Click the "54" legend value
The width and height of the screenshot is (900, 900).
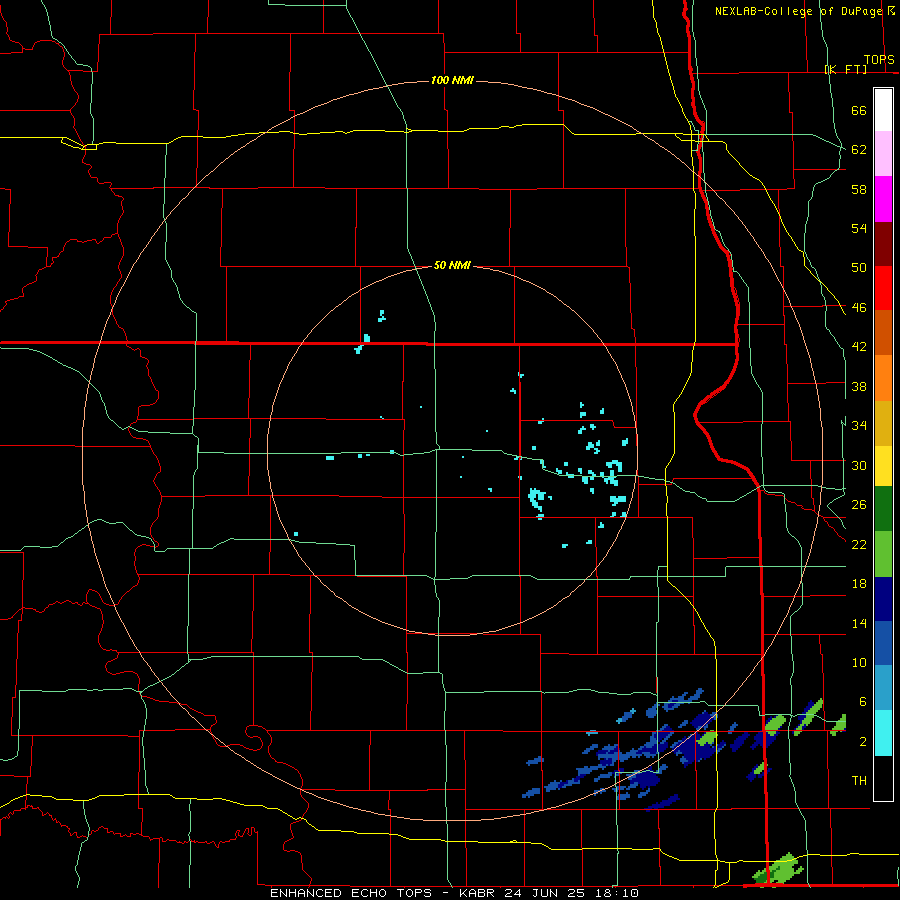click(x=859, y=228)
